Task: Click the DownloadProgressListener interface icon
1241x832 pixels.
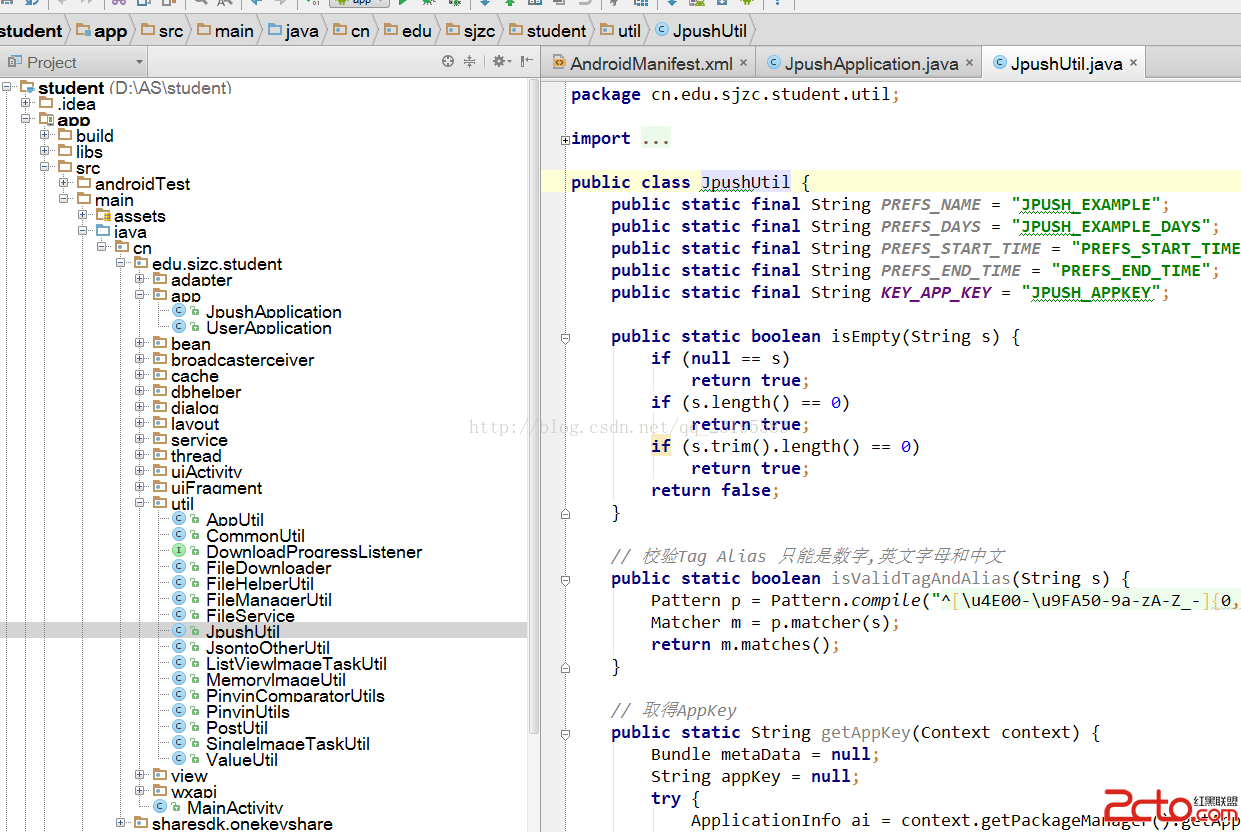Action: pyautogui.click(x=179, y=551)
